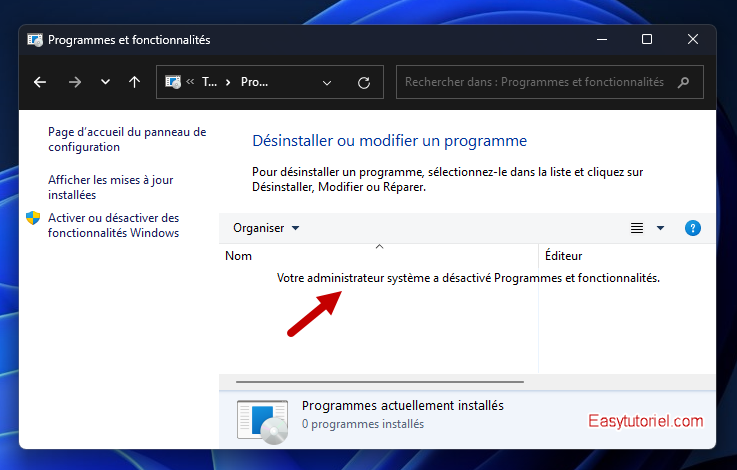Open 'Afficher les mises à jour installées'

click(110, 187)
